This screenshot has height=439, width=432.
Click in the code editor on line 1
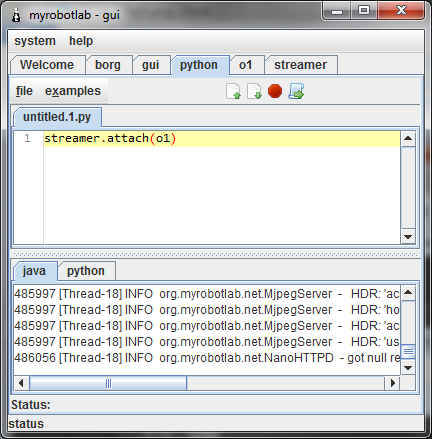coord(222,138)
